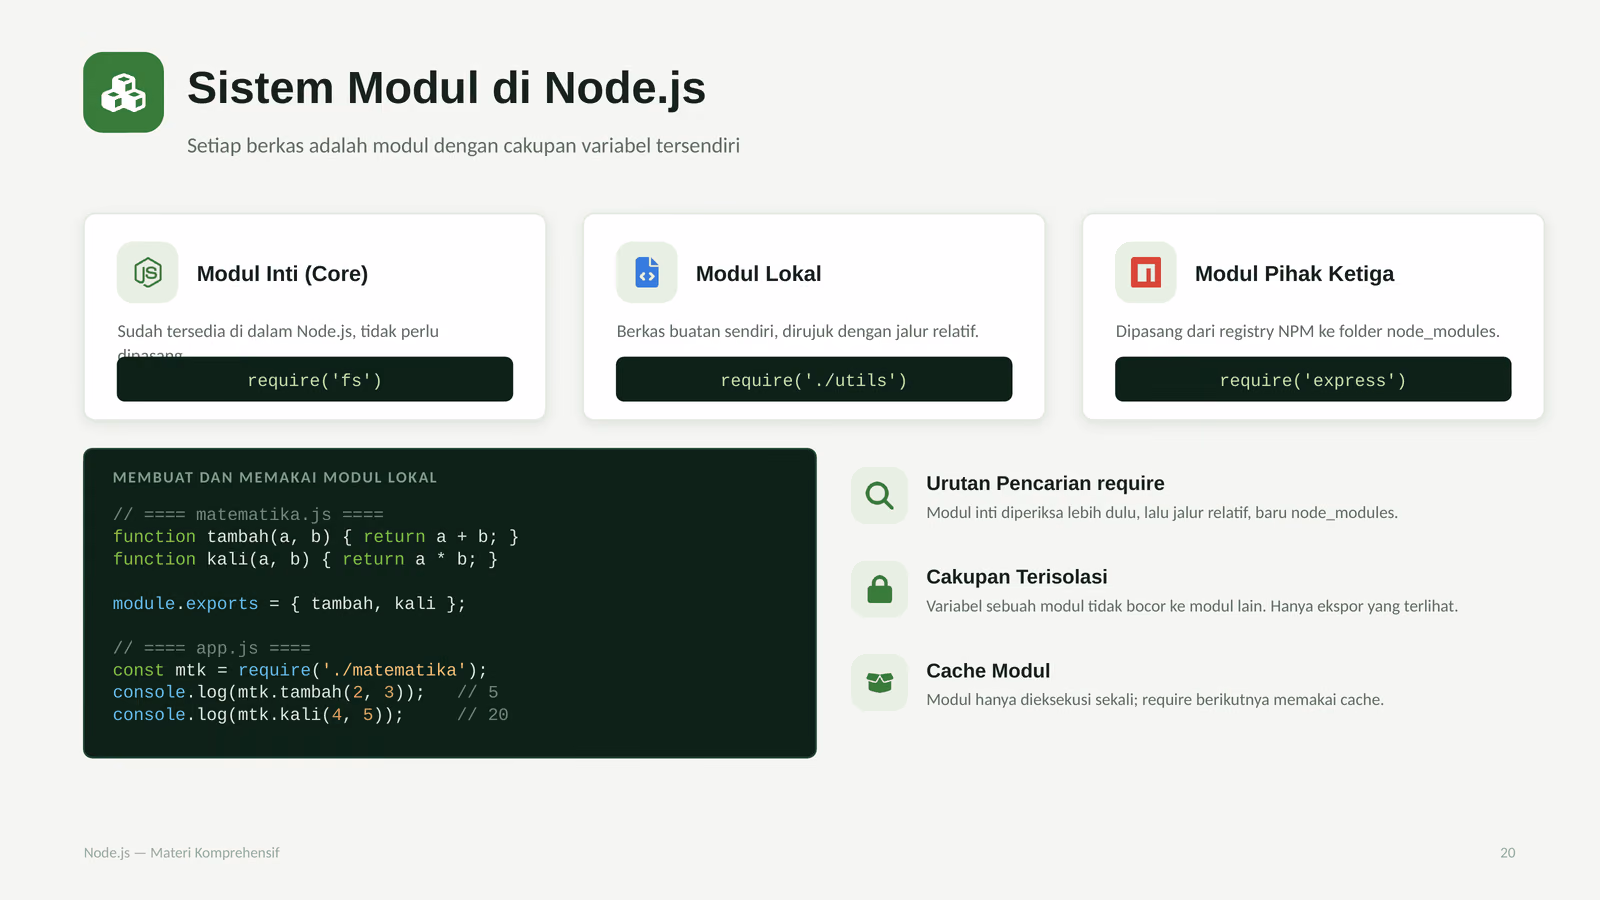
Task: Click label "MEMBUAT DAN MEMAKAI MODUL LOKAL"
Action: coord(275,477)
